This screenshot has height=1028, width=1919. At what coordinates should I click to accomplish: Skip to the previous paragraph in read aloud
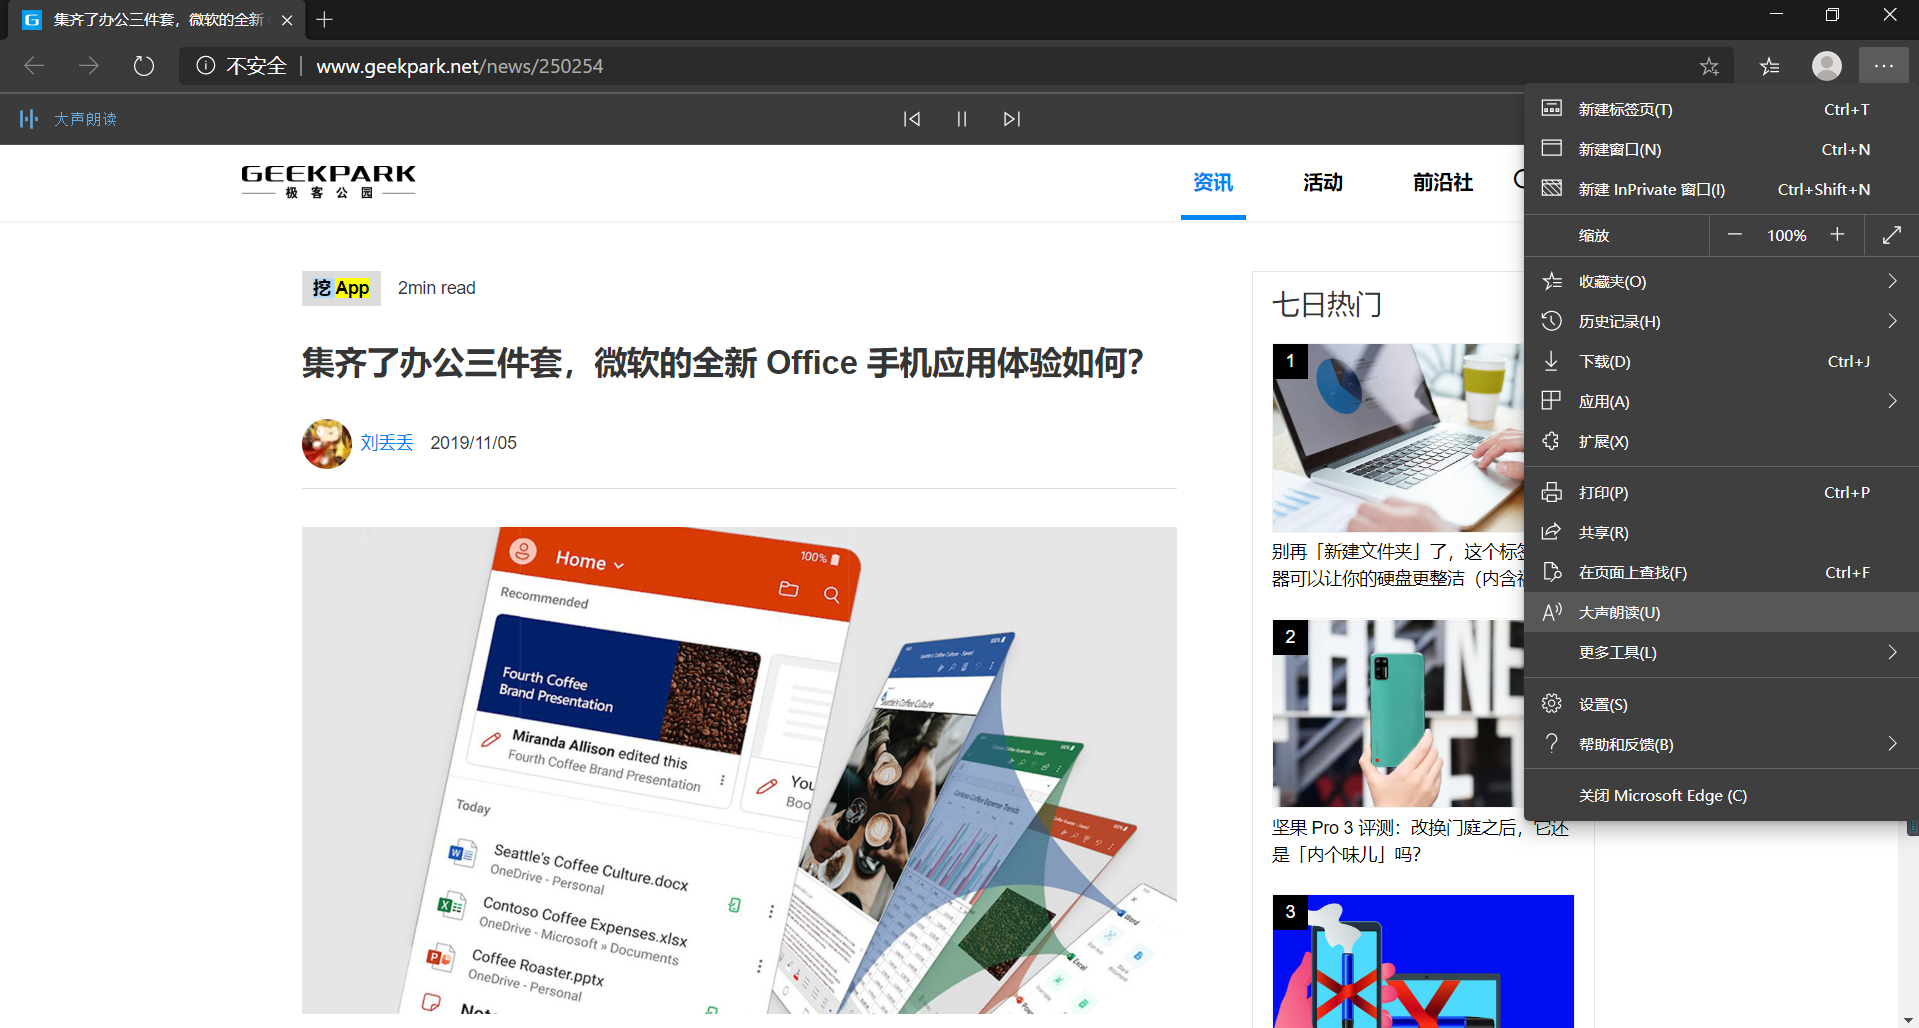click(912, 119)
